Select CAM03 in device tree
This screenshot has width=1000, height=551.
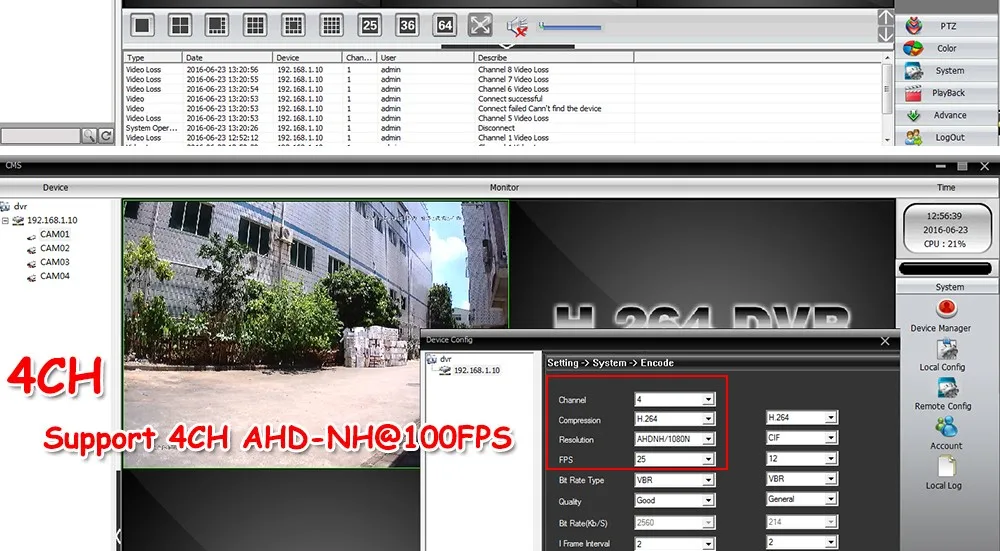click(x=55, y=262)
